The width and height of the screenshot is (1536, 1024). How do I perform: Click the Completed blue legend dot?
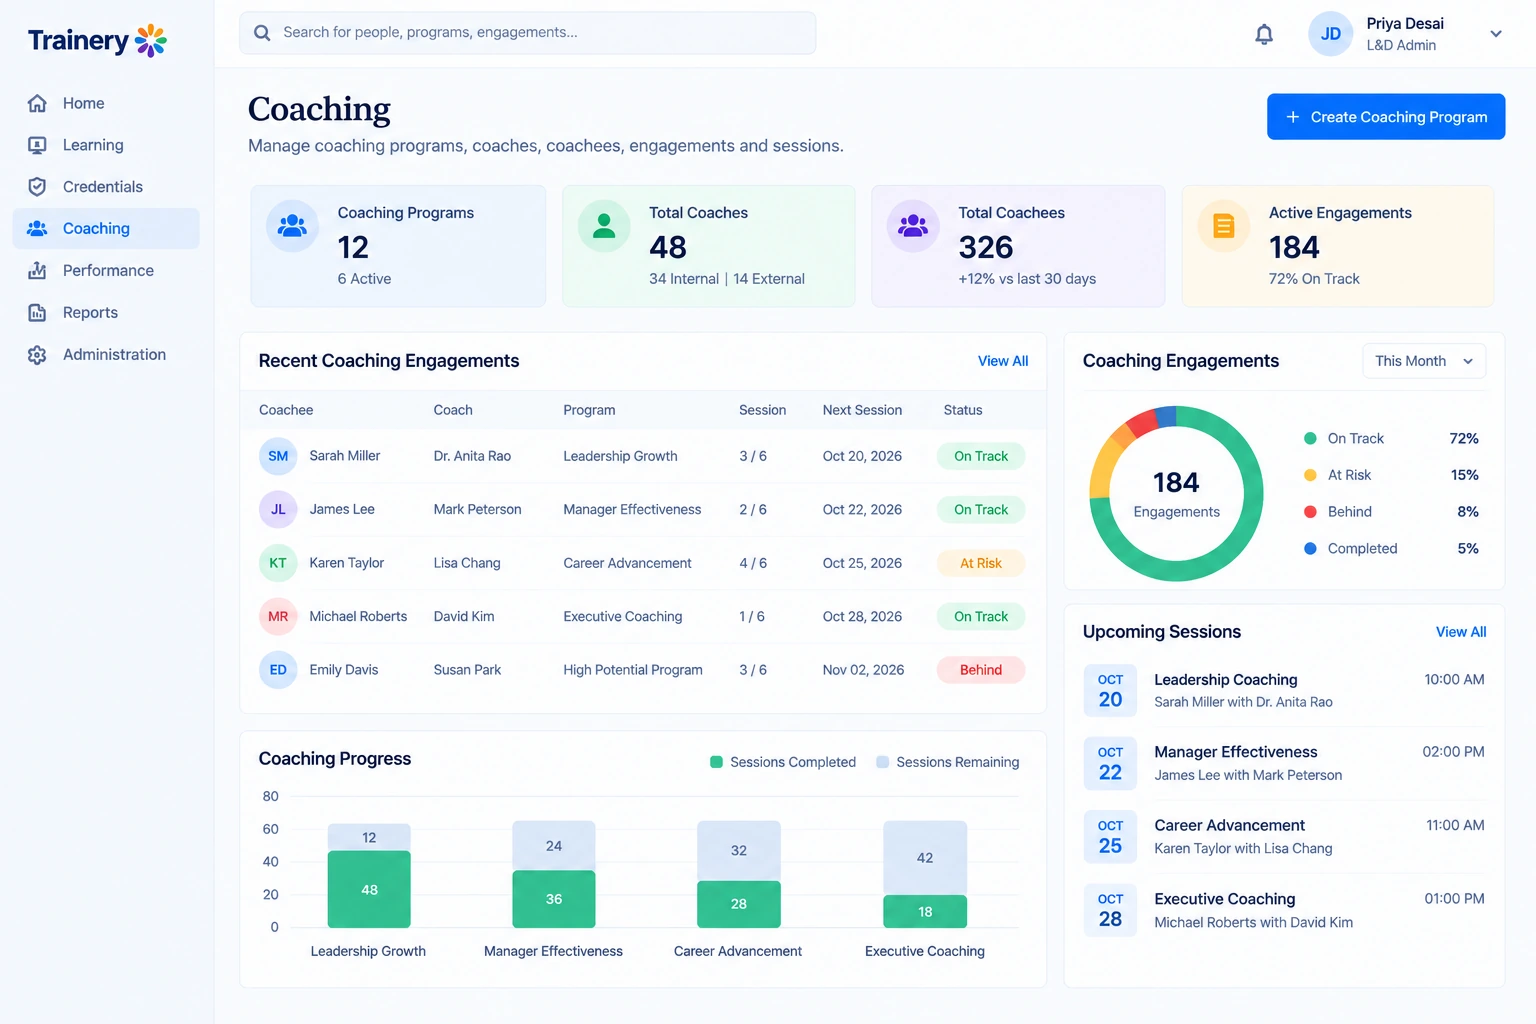click(1310, 548)
